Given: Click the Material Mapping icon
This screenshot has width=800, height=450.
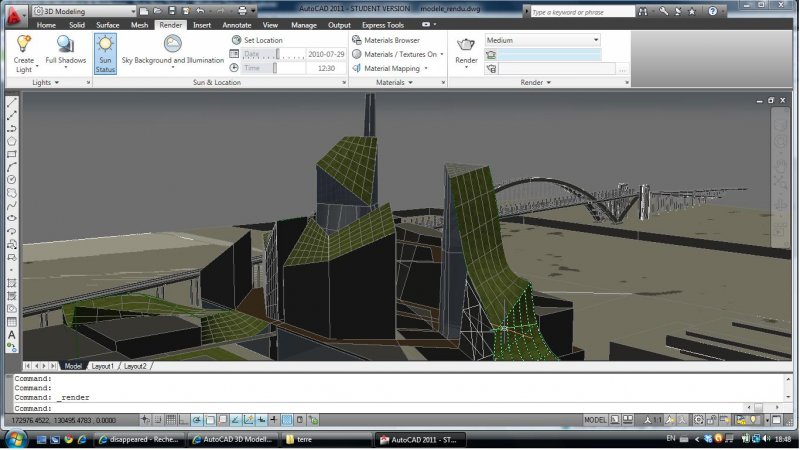Looking at the screenshot, I should tap(357, 68).
